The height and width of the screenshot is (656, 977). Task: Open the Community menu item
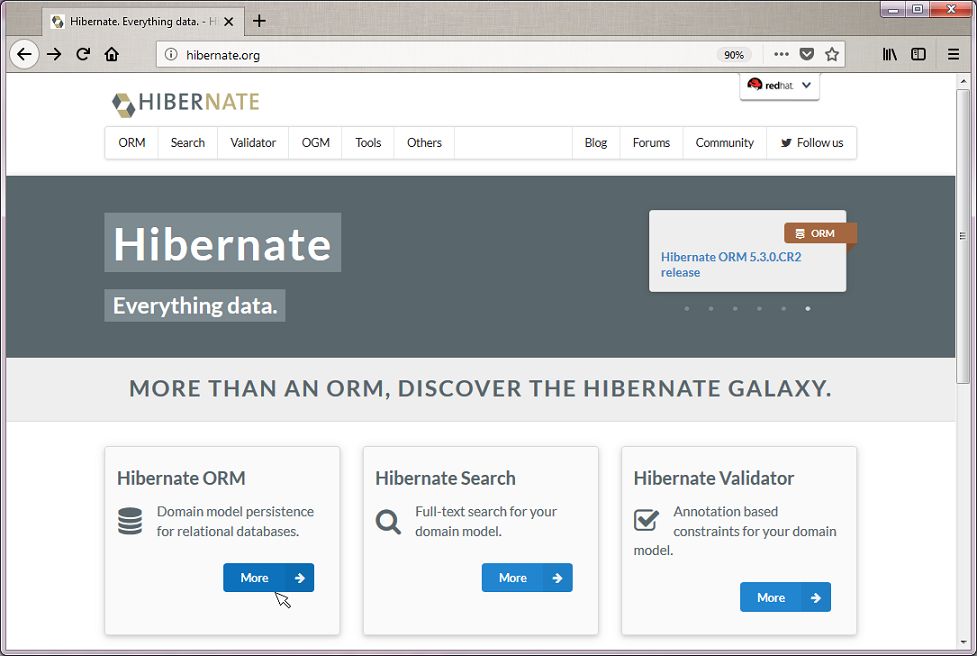pyautogui.click(x=725, y=143)
